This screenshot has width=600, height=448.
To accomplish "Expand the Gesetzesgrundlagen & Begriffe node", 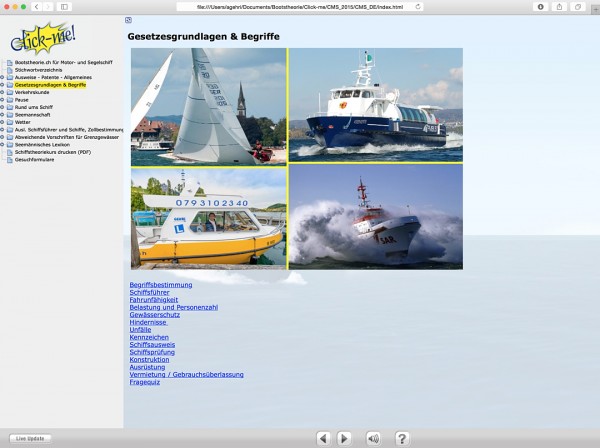I will [x=2, y=85].
